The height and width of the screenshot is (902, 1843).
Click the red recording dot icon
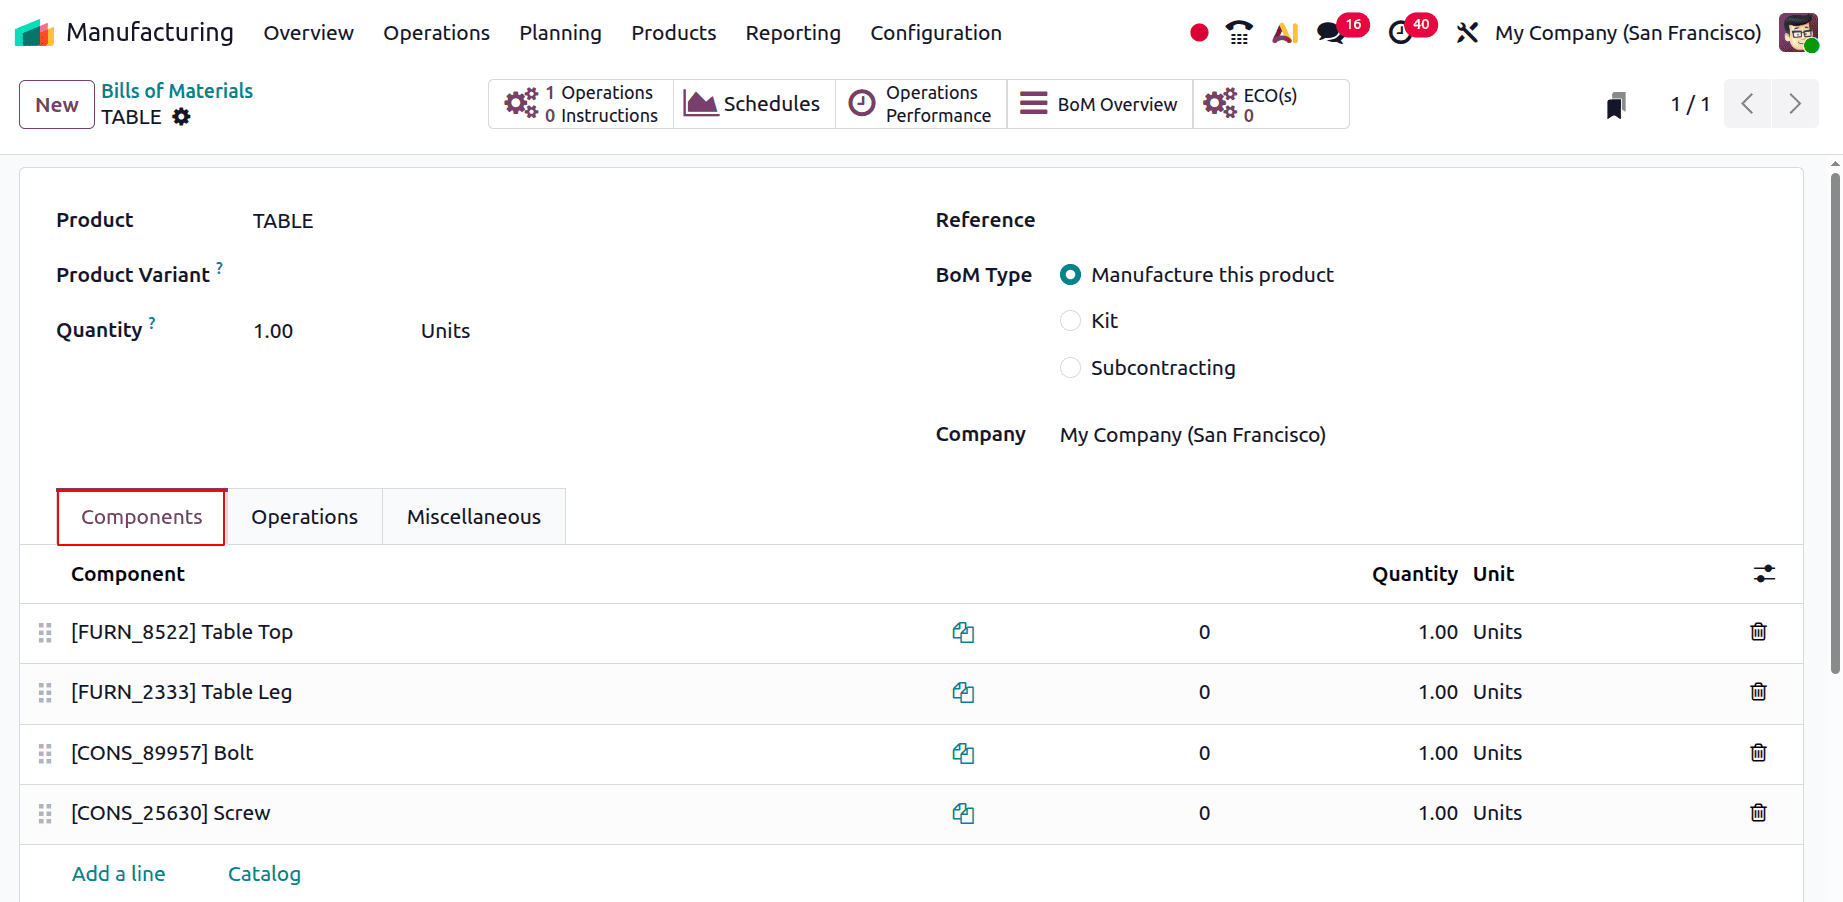click(1199, 33)
